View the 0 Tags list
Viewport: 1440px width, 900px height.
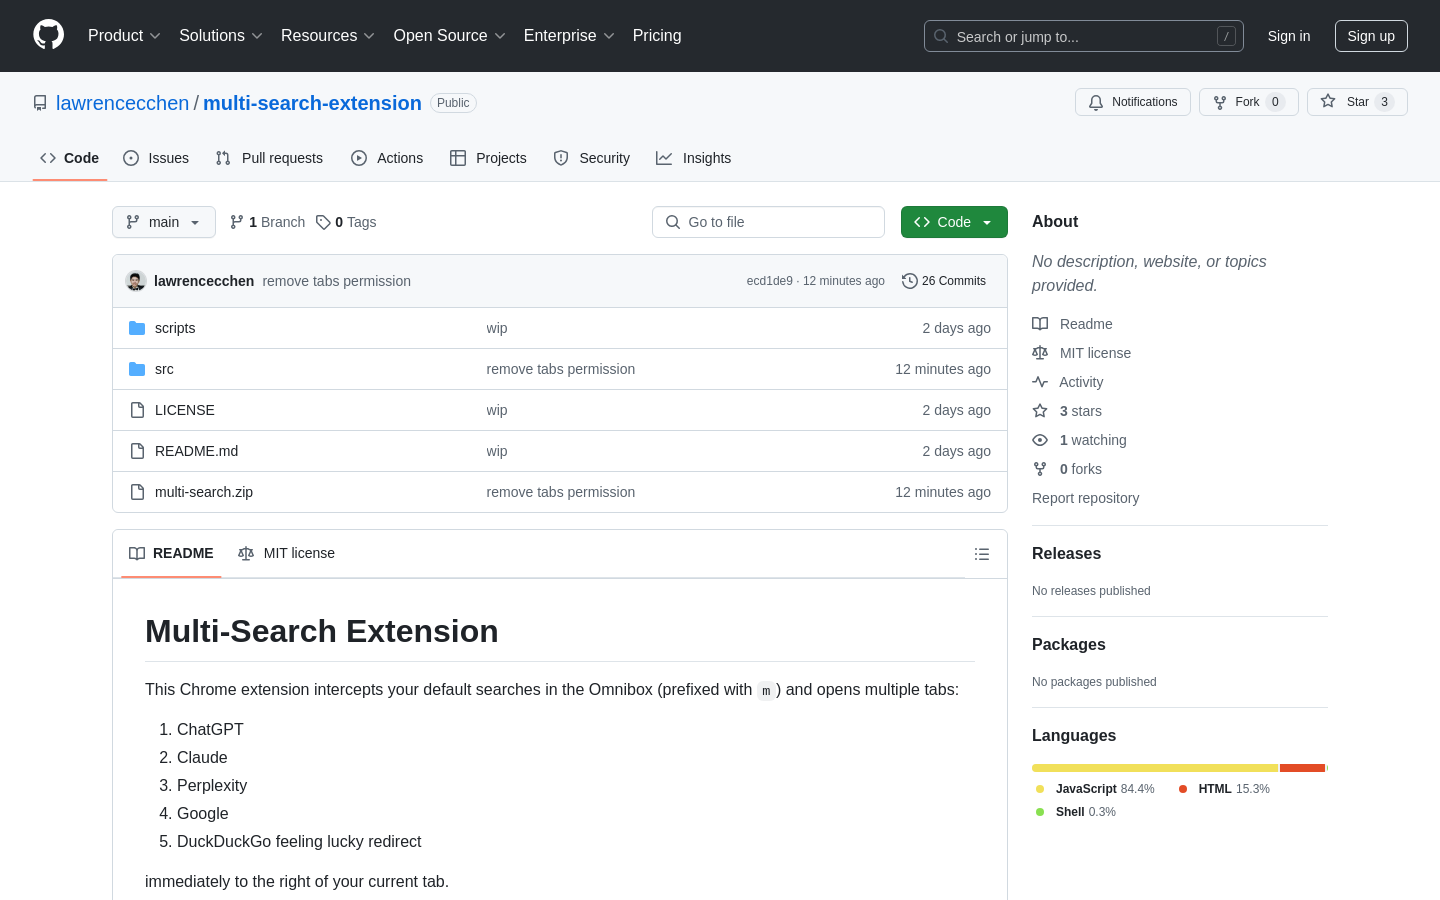(x=346, y=222)
